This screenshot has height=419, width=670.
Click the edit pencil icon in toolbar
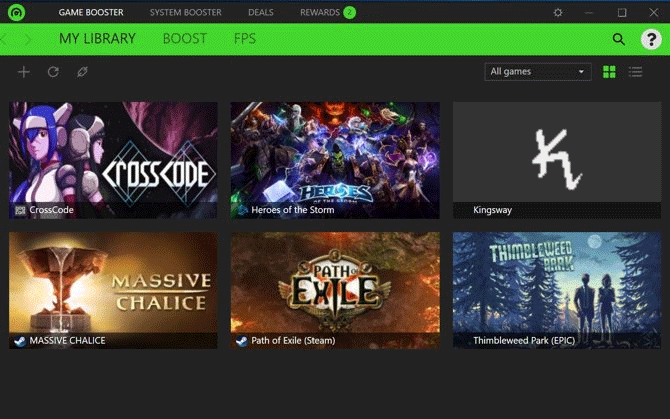pos(82,72)
